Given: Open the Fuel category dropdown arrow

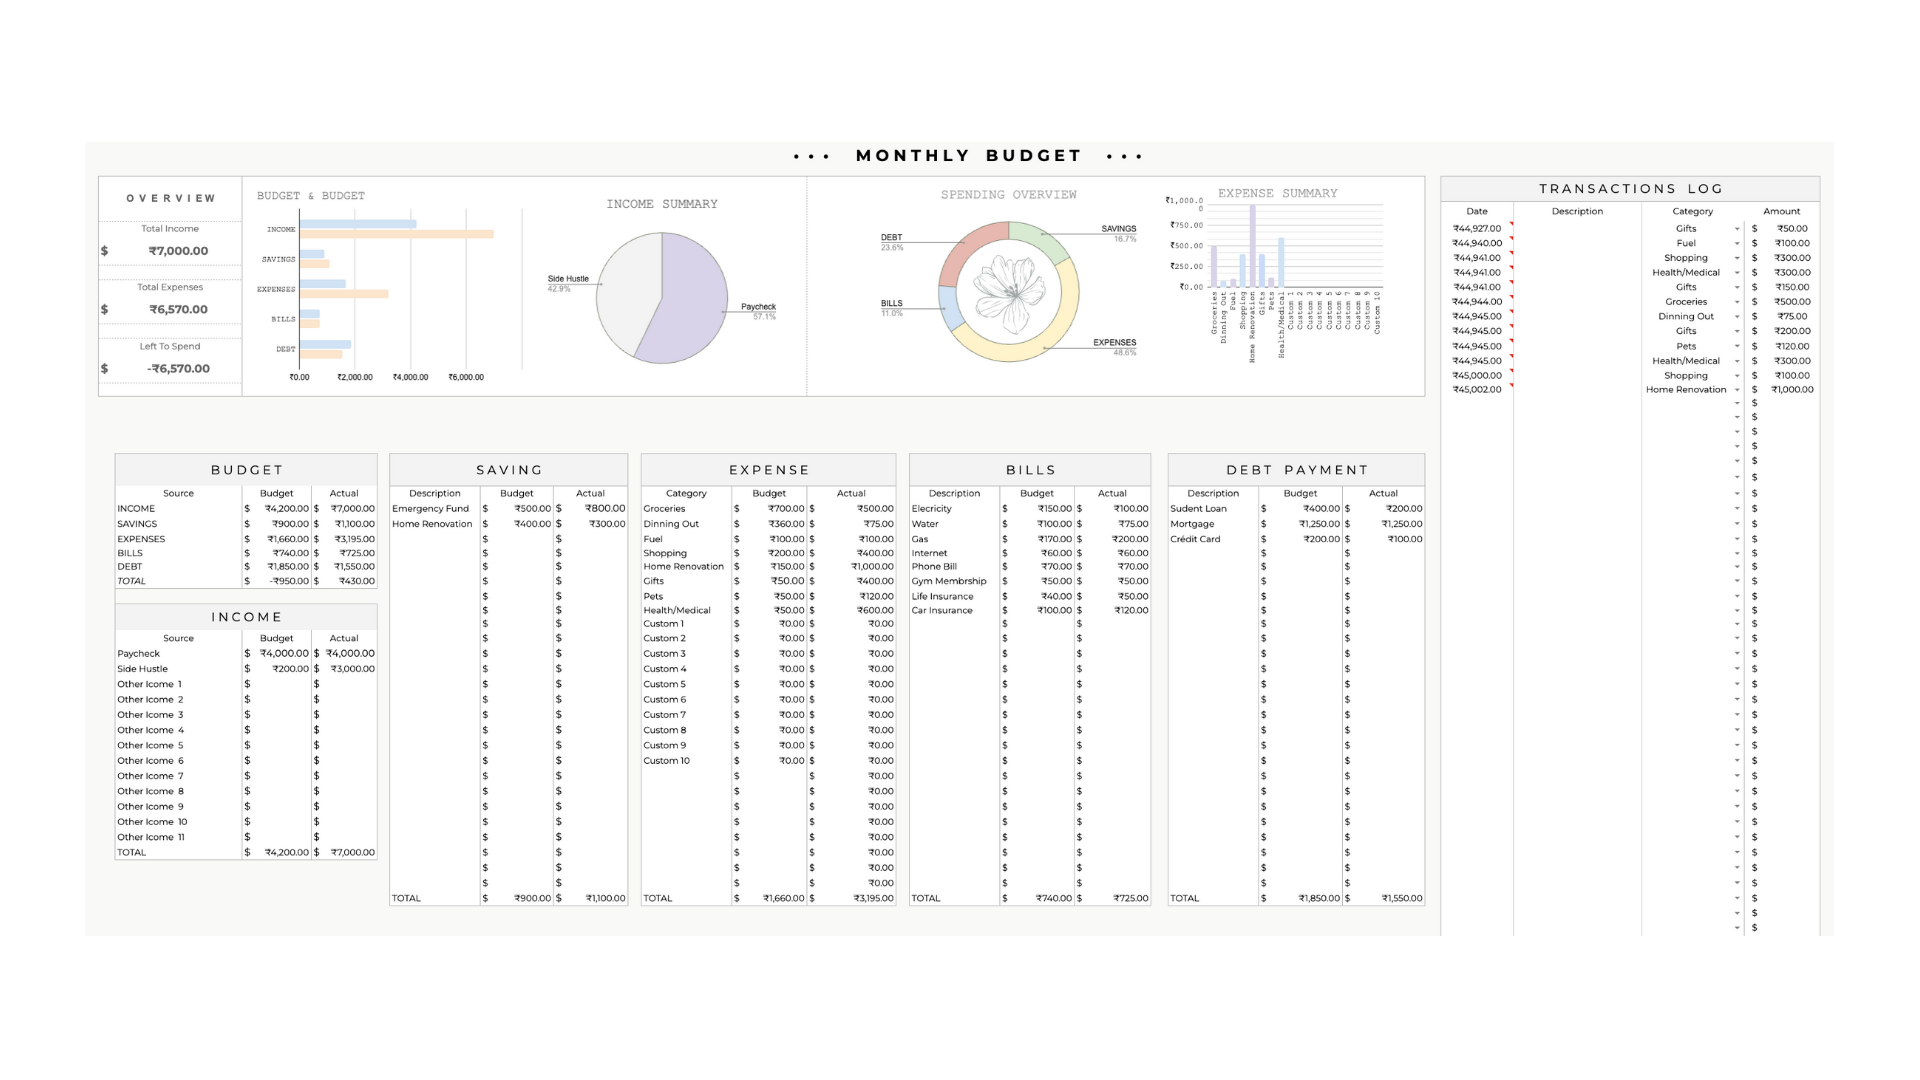Looking at the screenshot, I should 1737,244.
